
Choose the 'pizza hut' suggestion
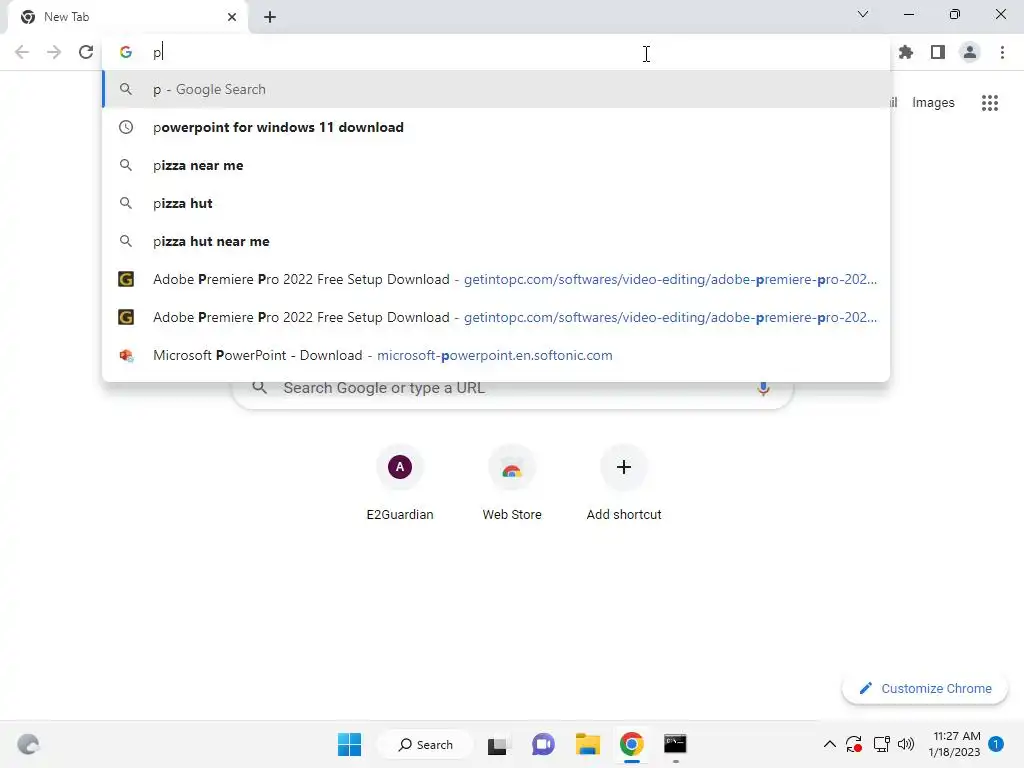[x=496, y=203]
